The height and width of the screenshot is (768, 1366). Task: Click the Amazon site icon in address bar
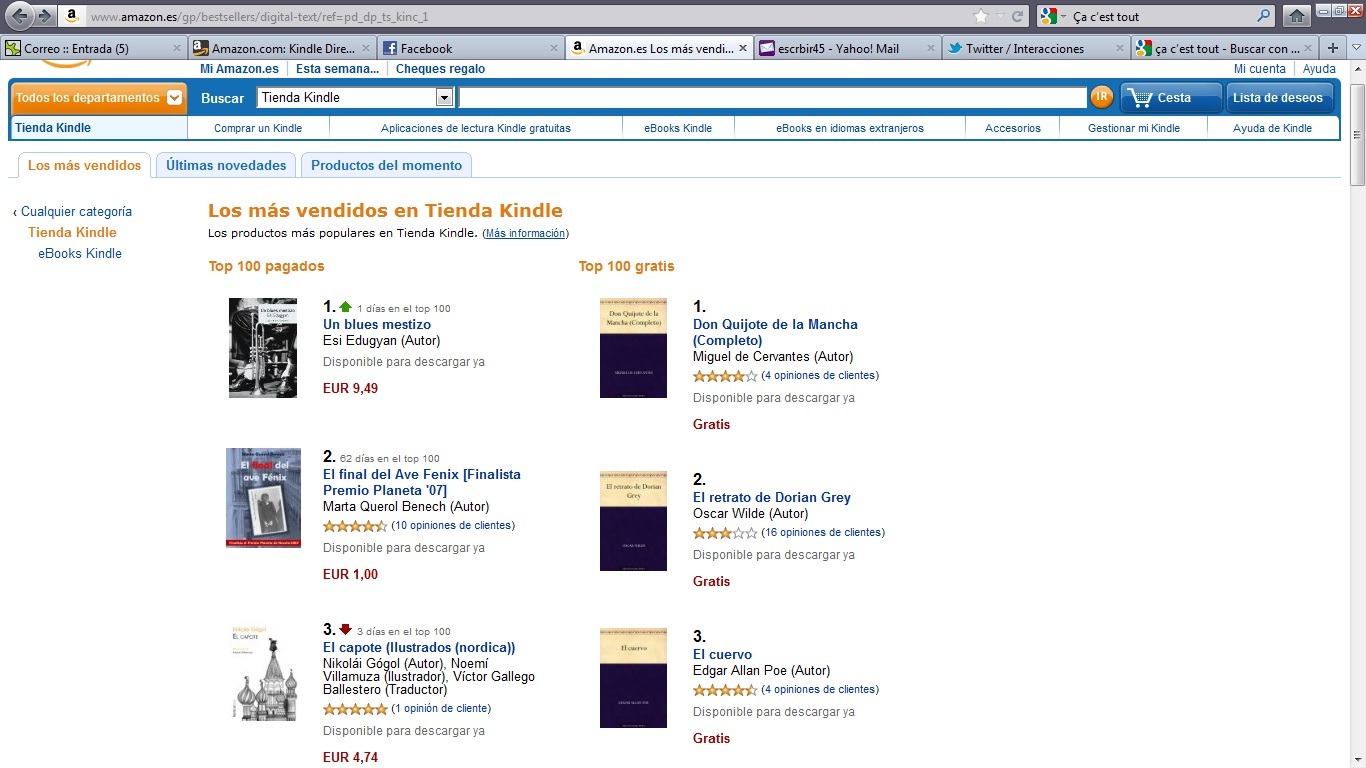71,16
